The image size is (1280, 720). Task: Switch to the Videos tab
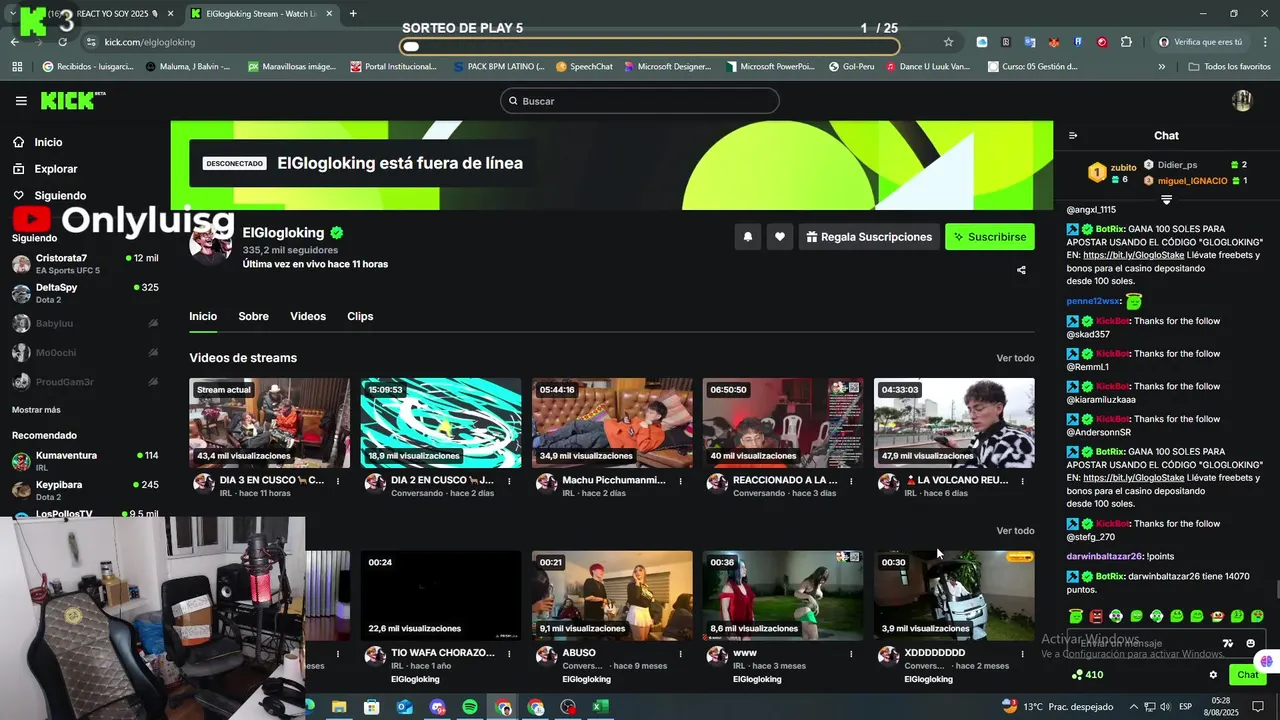pos(308,316)
